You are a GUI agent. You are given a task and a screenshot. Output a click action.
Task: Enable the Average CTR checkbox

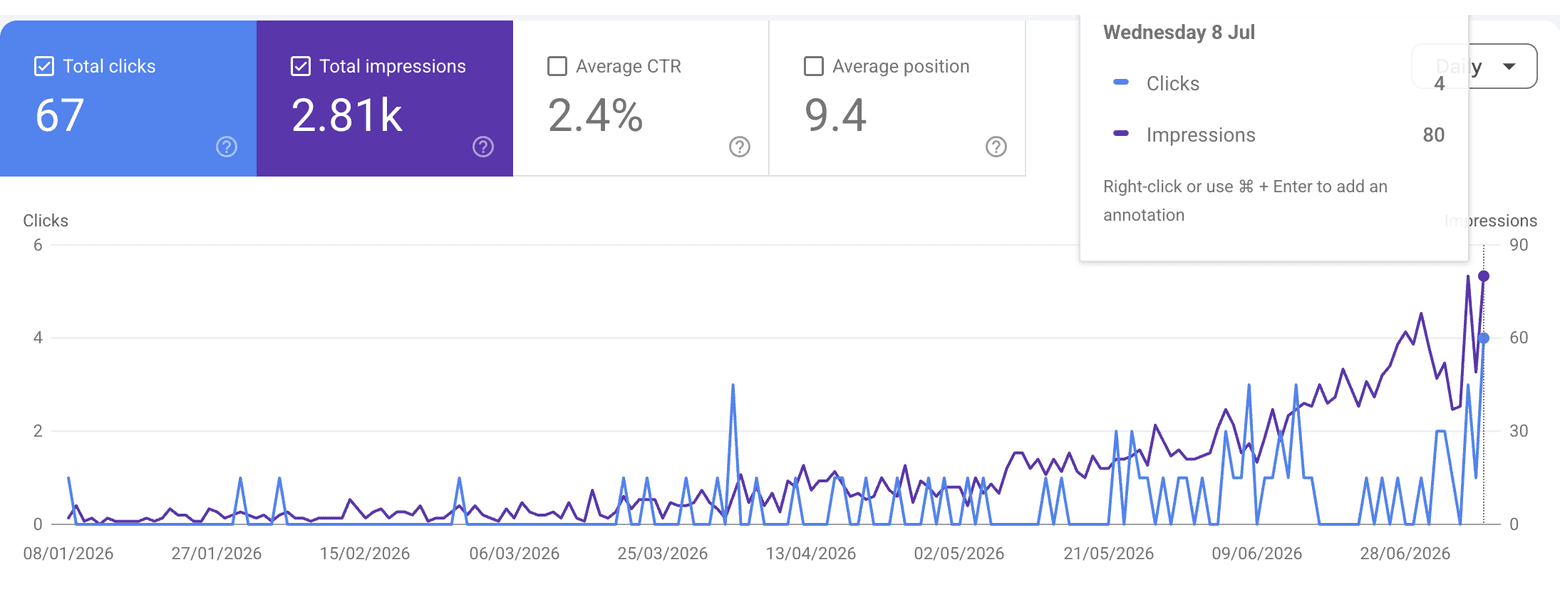click(557, 67)
